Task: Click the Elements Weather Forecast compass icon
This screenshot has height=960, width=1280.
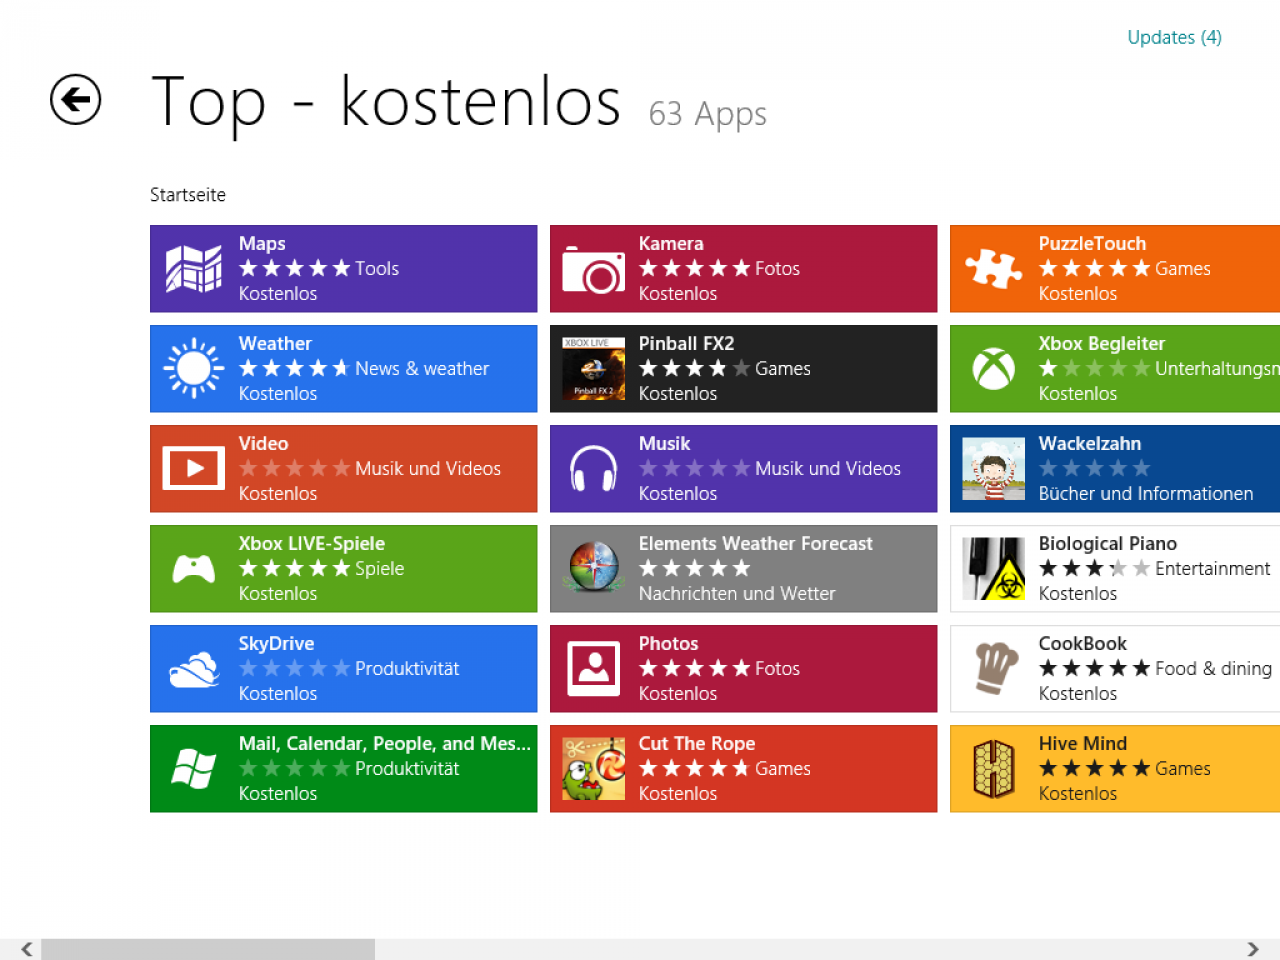Action: (x=594, y=568)
